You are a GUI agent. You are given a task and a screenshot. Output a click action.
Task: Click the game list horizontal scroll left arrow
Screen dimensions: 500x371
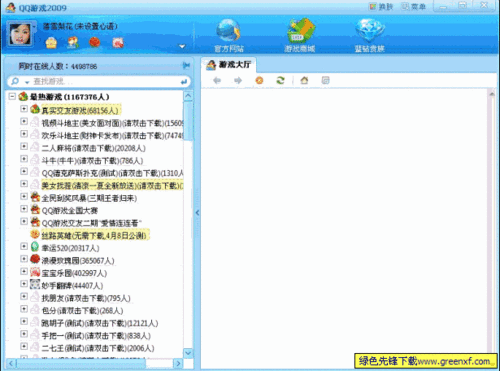pyautogui.click(x=11, y=363)
